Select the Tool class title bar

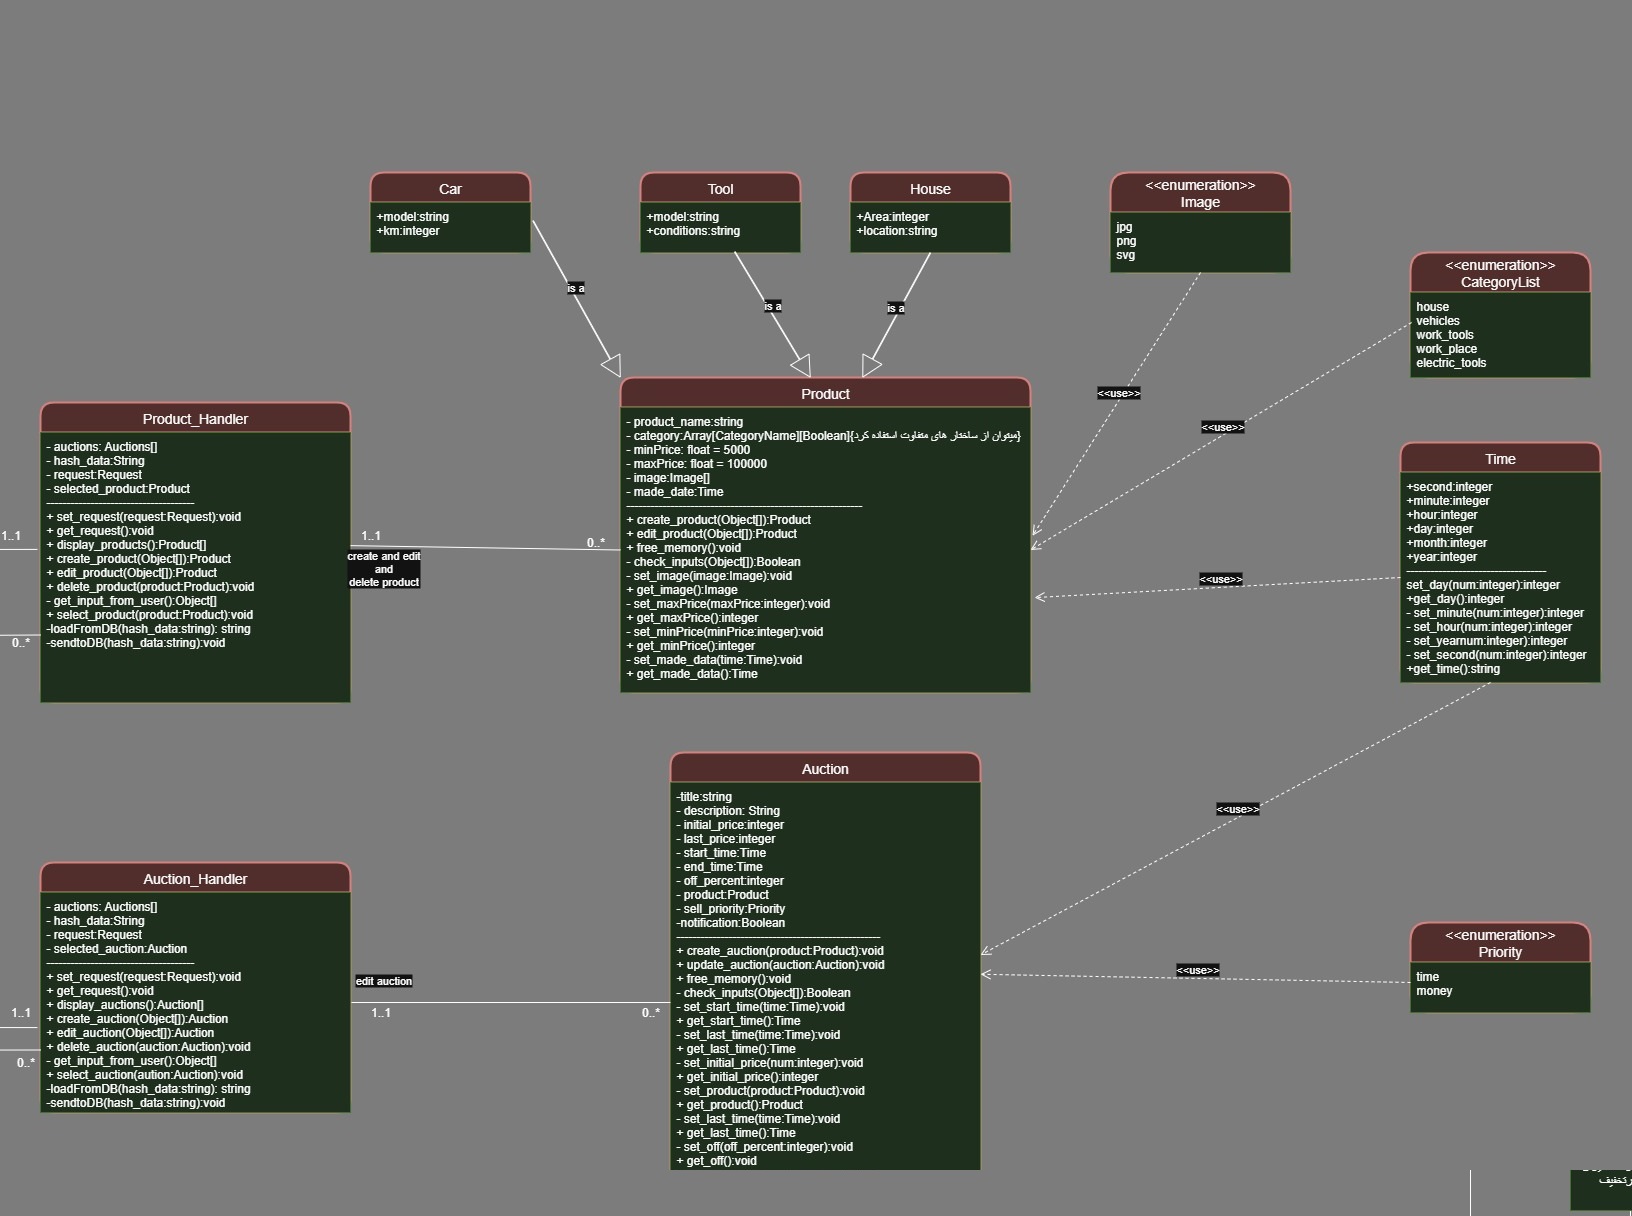coord(719,188)
